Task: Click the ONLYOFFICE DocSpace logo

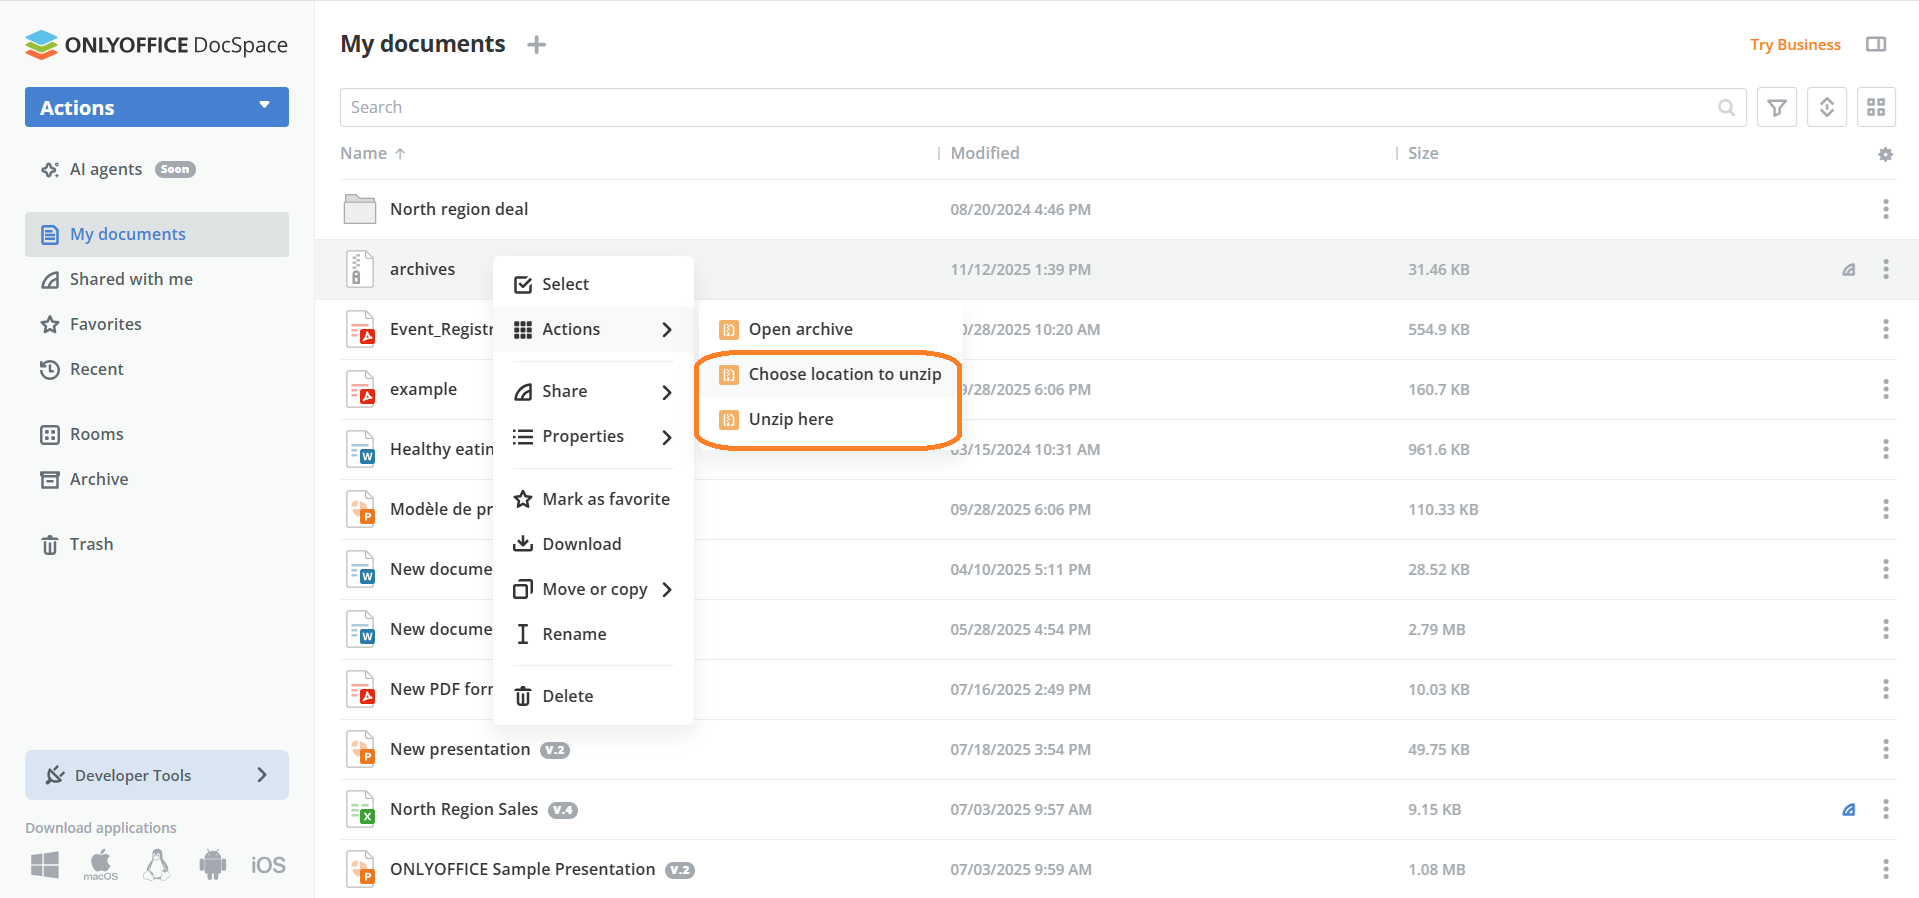Action: pos(156,45)
